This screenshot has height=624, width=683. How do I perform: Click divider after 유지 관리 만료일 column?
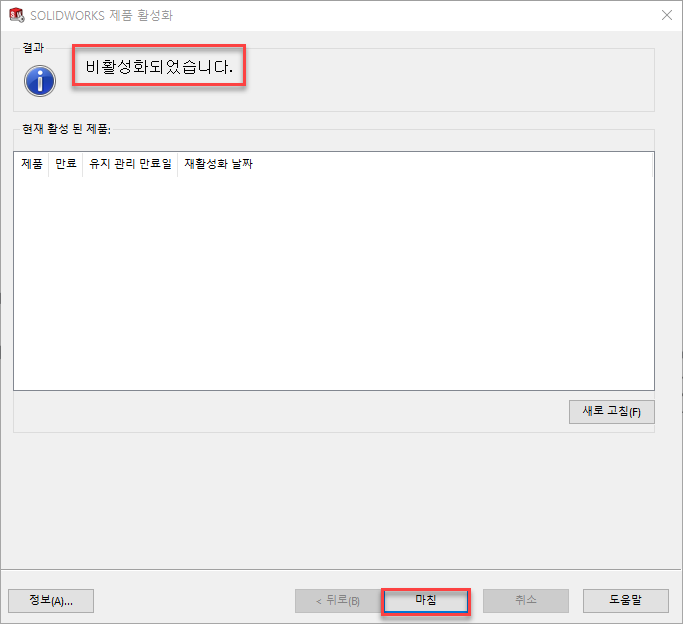click(177, 164)
